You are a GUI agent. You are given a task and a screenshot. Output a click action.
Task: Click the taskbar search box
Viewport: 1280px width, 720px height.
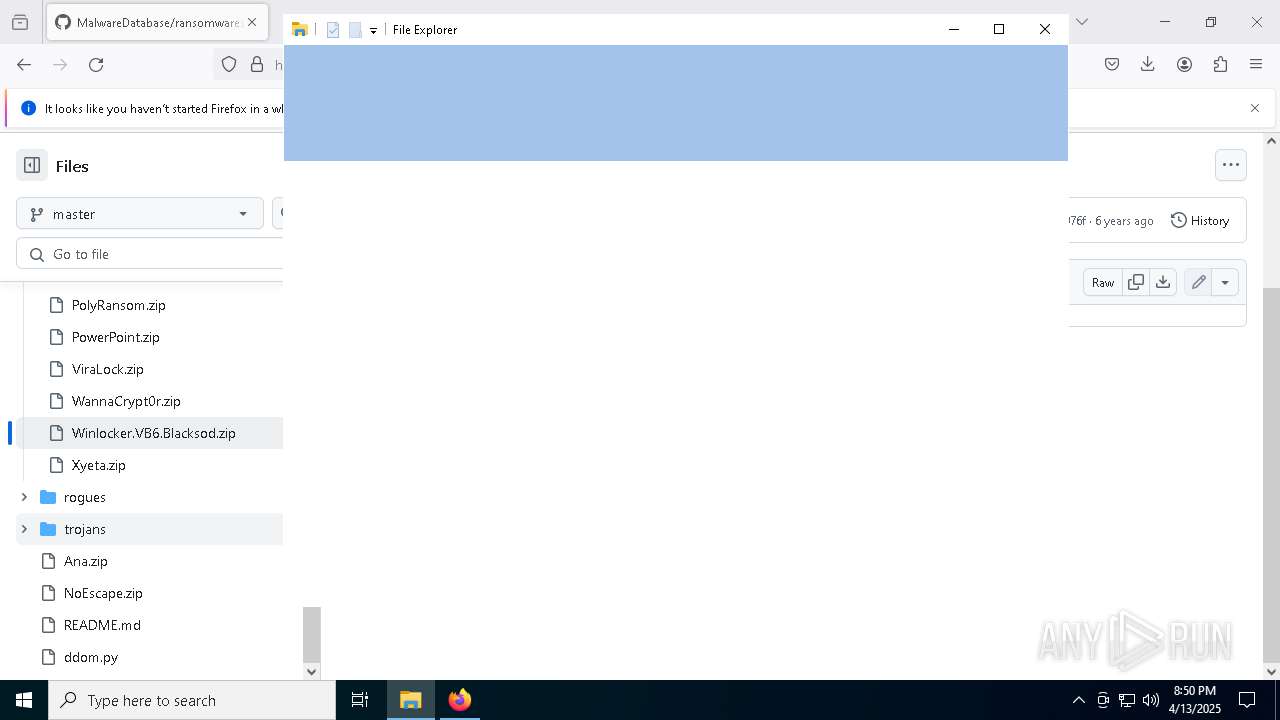[x=192, y=700]
